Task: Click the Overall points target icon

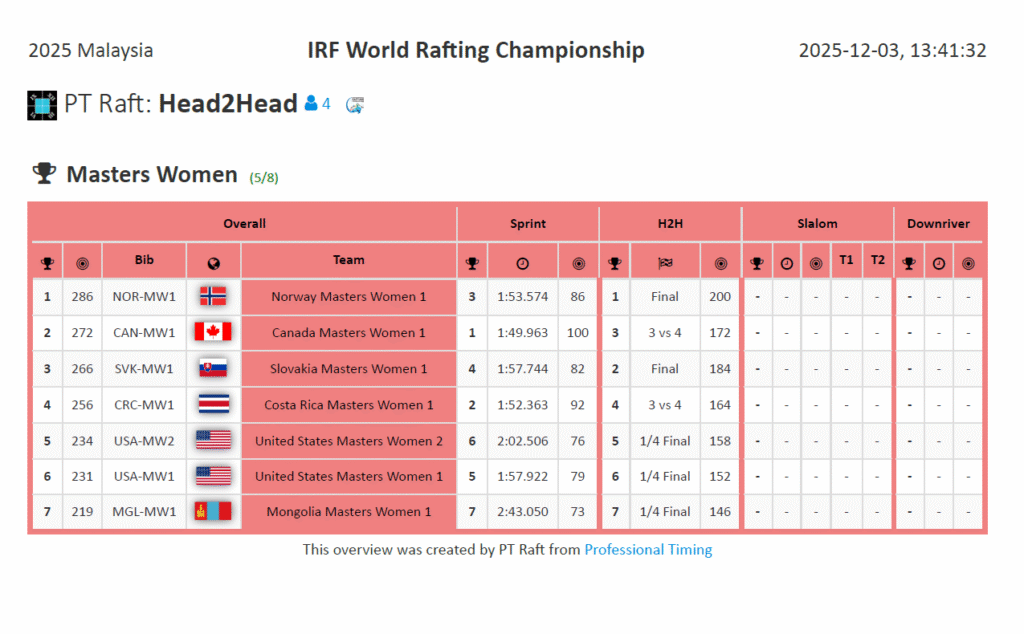Action: click(82, 264)
